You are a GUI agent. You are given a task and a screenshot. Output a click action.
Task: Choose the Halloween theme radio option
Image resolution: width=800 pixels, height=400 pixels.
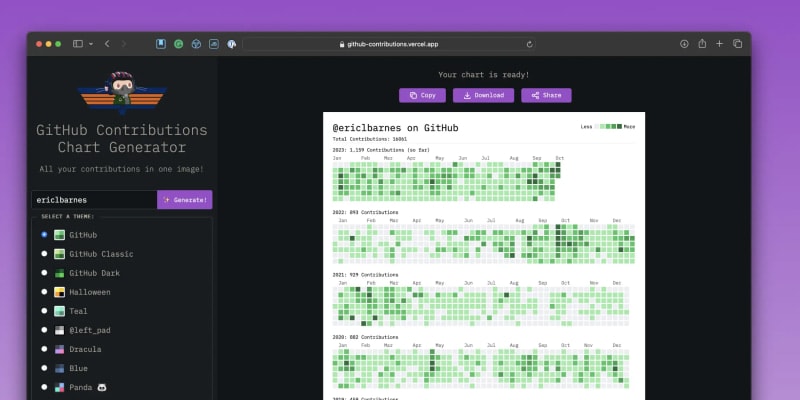coord(44,292)
